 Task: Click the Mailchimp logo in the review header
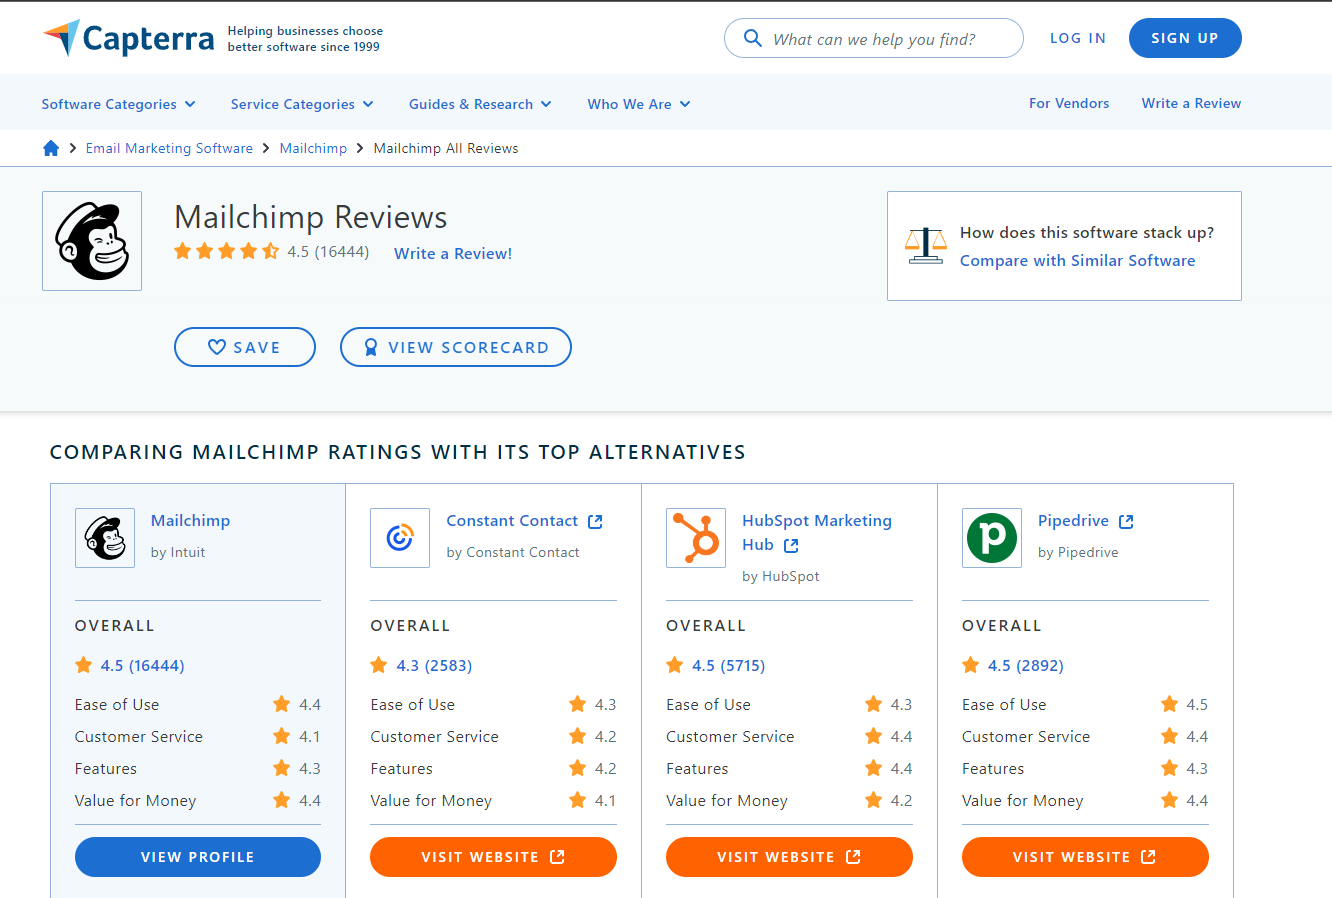tap(92, 241)
